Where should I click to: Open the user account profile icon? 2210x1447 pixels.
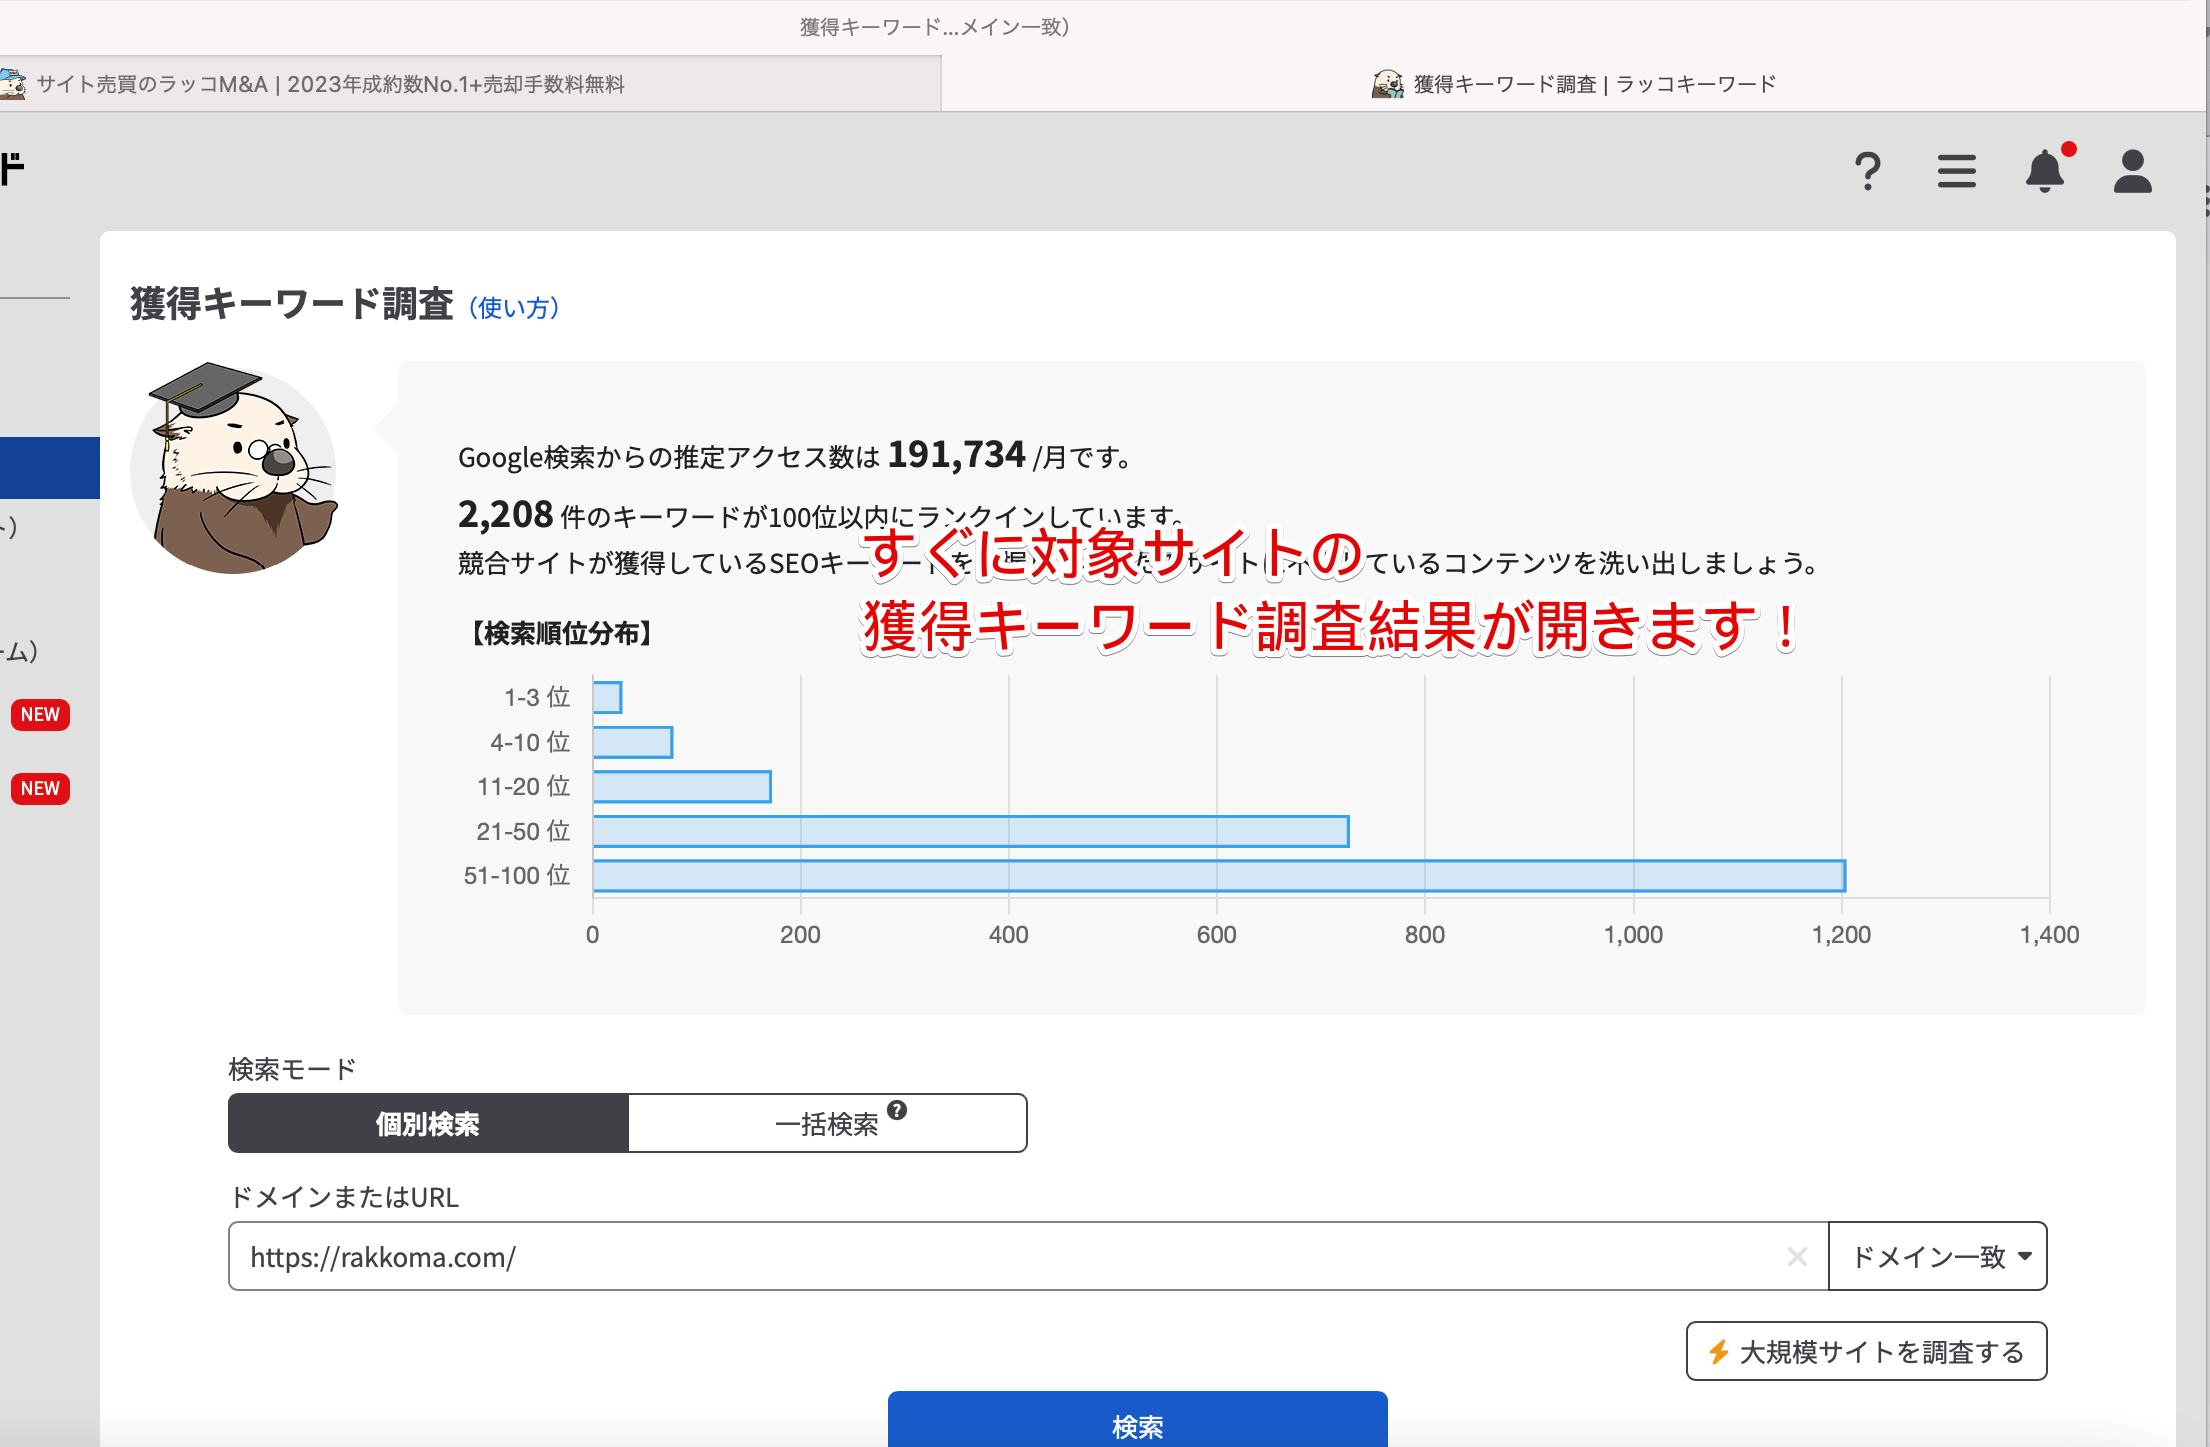(x=2132, y=171)
